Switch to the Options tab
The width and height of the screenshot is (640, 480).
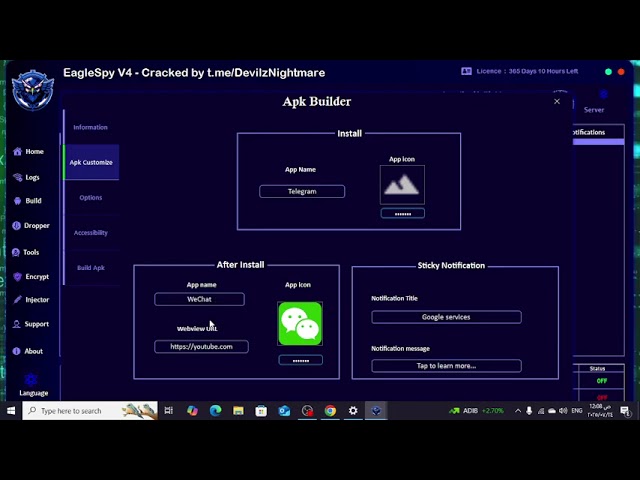coord(91,198)
